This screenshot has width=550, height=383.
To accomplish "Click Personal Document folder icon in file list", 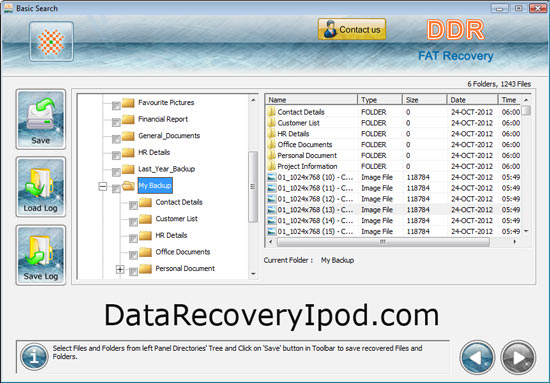I will (x=271, y=155).
